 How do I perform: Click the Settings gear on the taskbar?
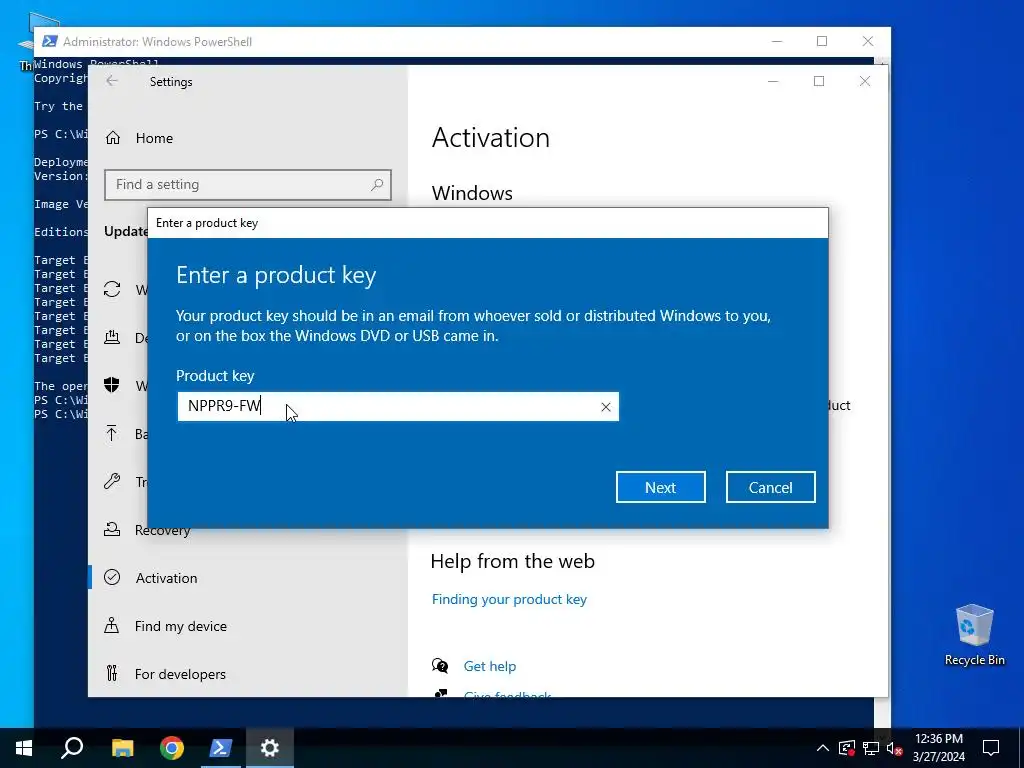tap(270, 748)
